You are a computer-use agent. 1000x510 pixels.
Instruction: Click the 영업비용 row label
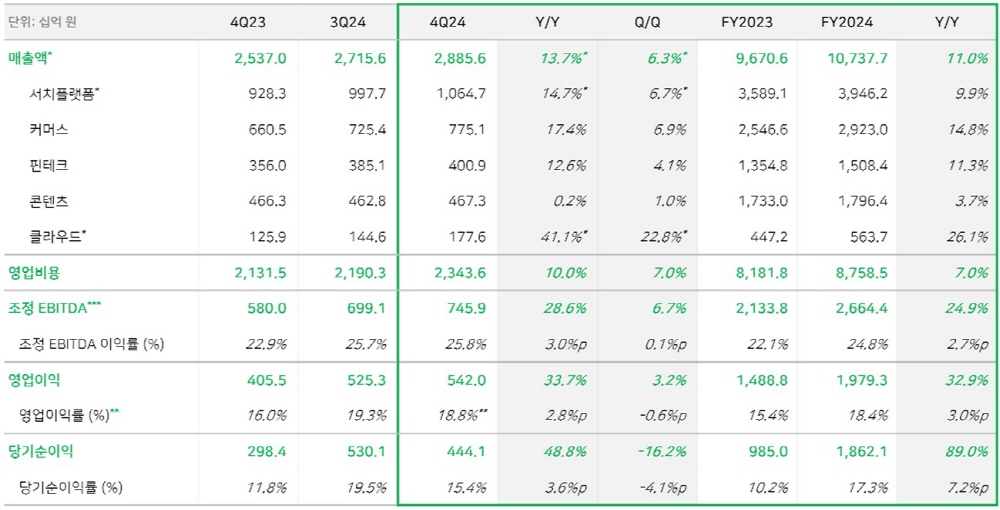34,272
